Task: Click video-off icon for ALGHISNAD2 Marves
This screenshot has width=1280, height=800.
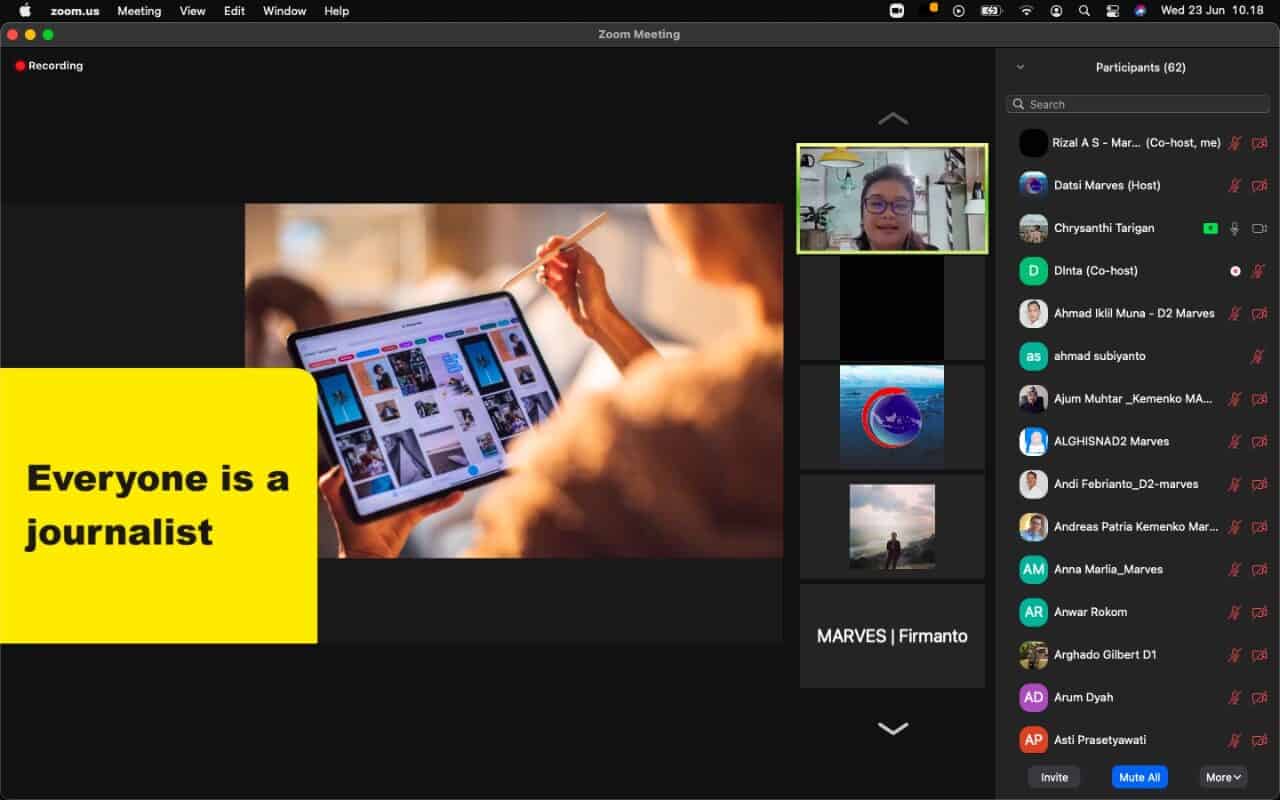Action: [1259, 441]
